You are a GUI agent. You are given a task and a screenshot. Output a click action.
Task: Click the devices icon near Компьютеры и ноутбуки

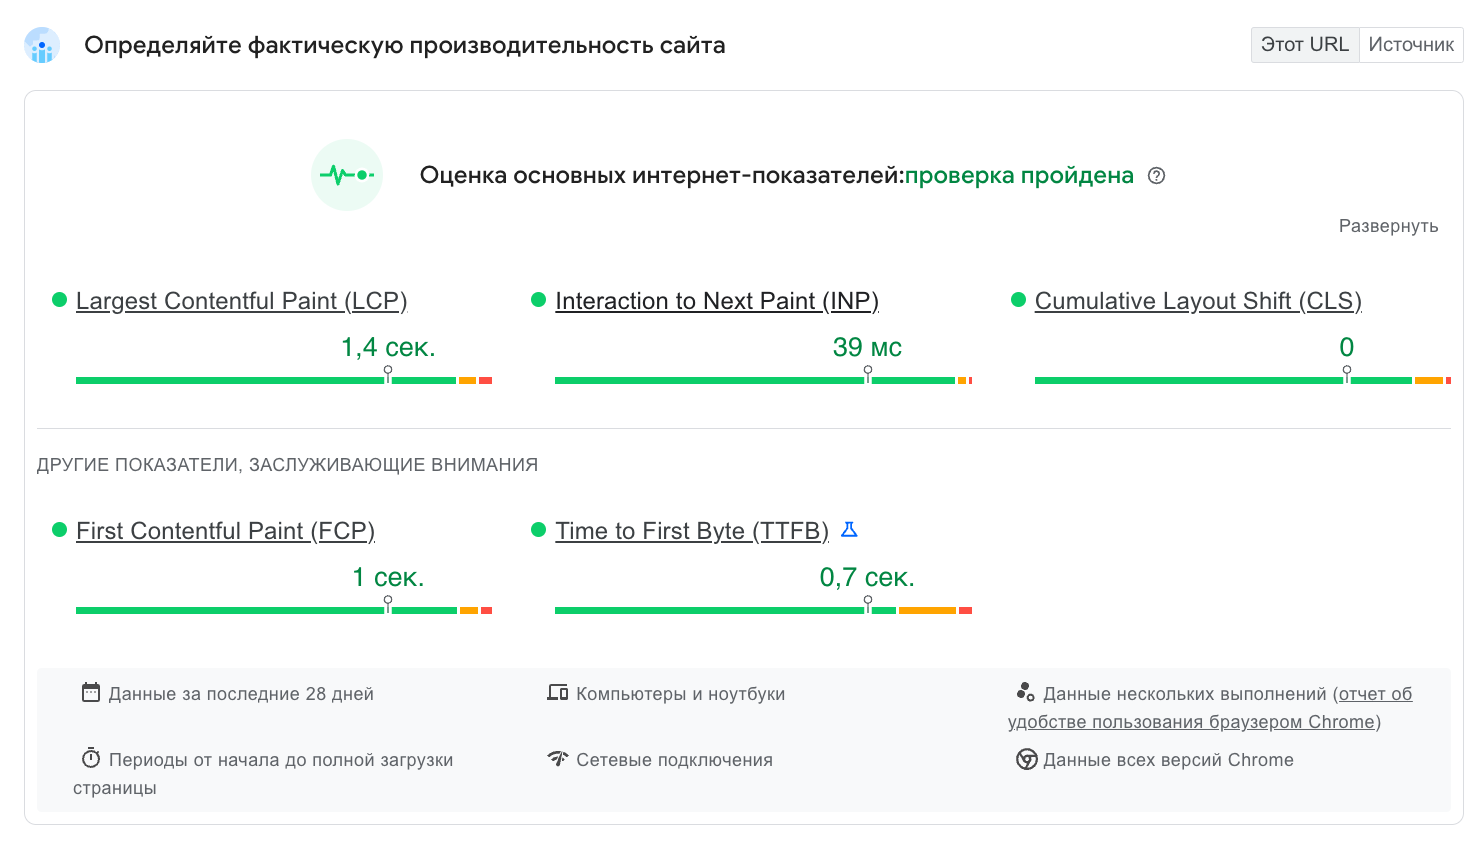(x=557, y=692)
